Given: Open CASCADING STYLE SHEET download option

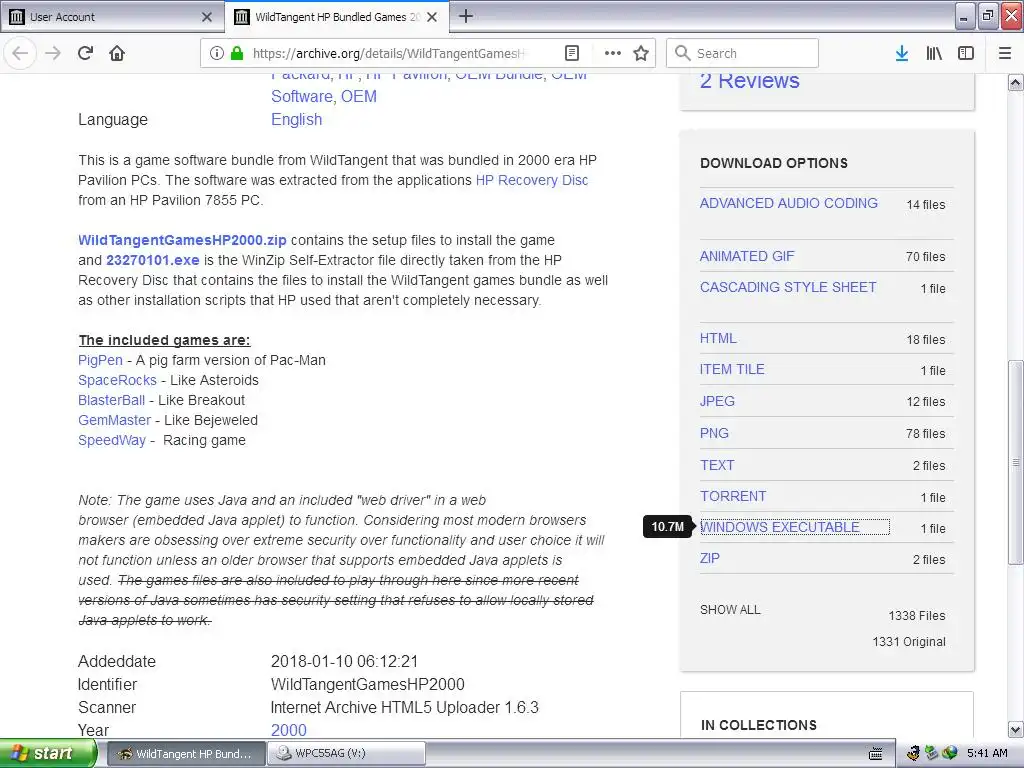Looking at the screenshot, I should point(788,287).
